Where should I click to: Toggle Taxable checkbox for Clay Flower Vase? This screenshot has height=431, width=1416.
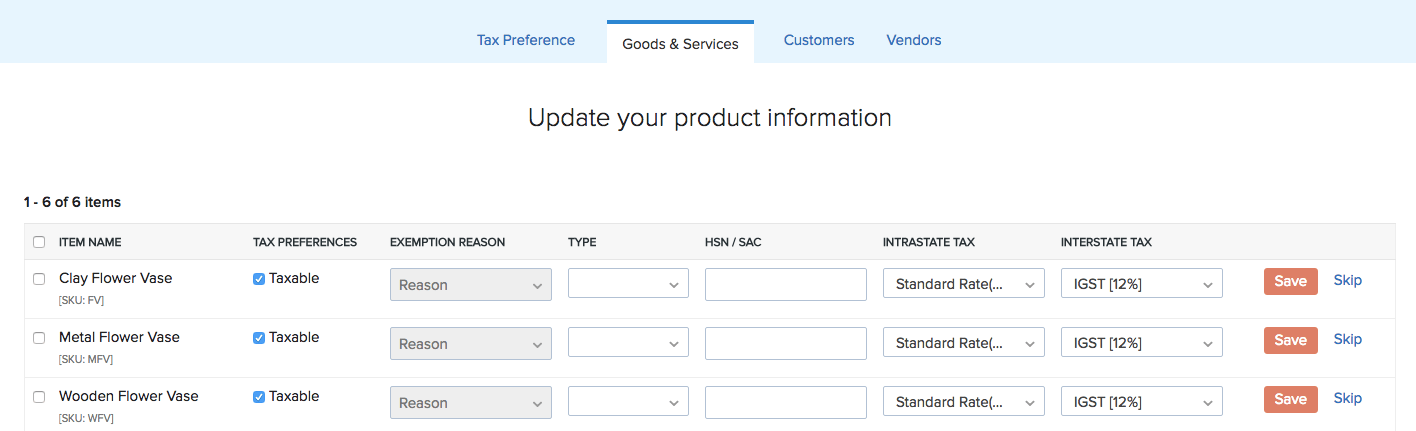pyautogui.click(x=259, y=279)
